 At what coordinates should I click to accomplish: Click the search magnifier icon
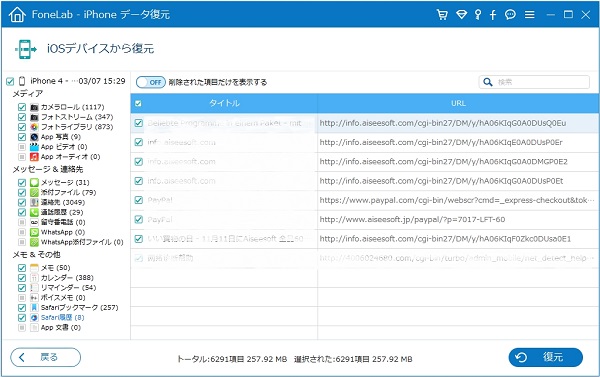click(488, 82)
